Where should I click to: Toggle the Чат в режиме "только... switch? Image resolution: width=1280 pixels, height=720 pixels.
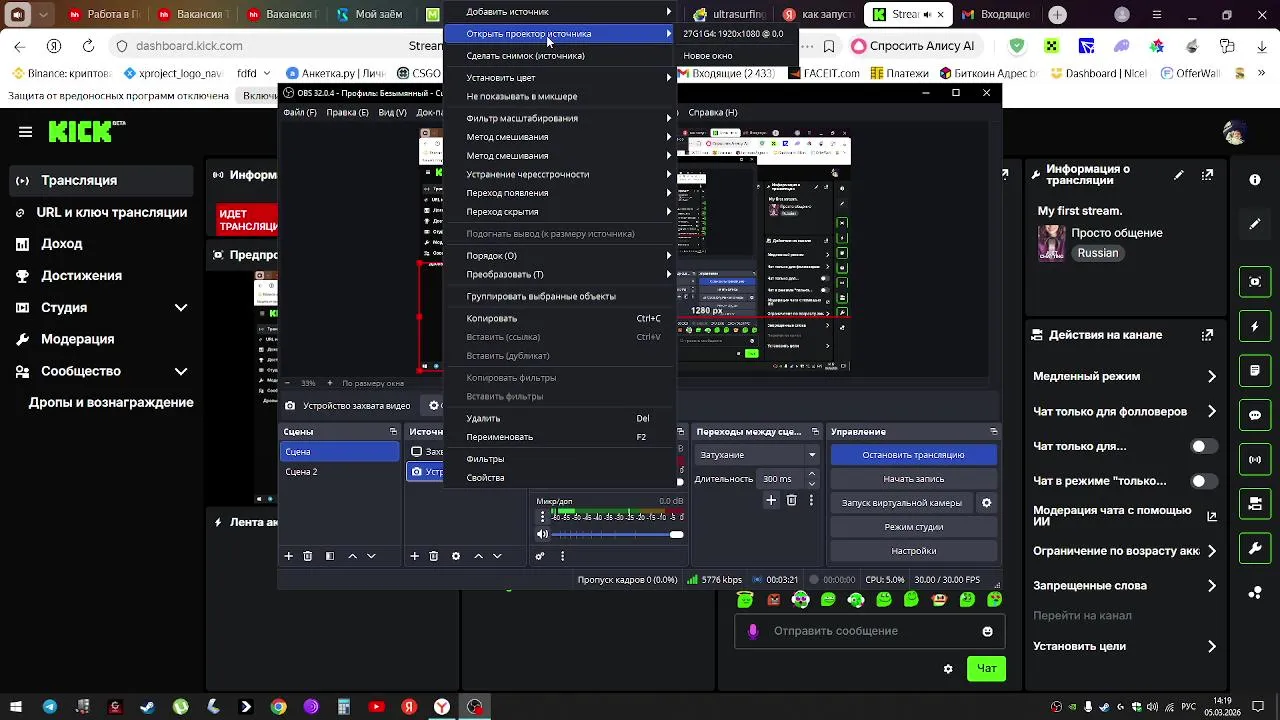[1204, 481]
